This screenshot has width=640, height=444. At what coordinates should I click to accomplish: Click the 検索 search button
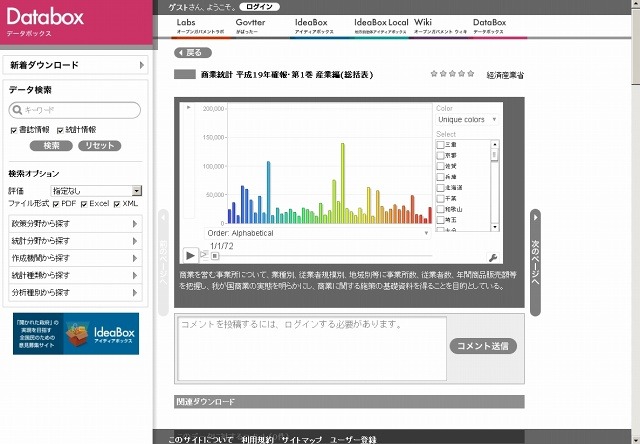tap(51, 146)
